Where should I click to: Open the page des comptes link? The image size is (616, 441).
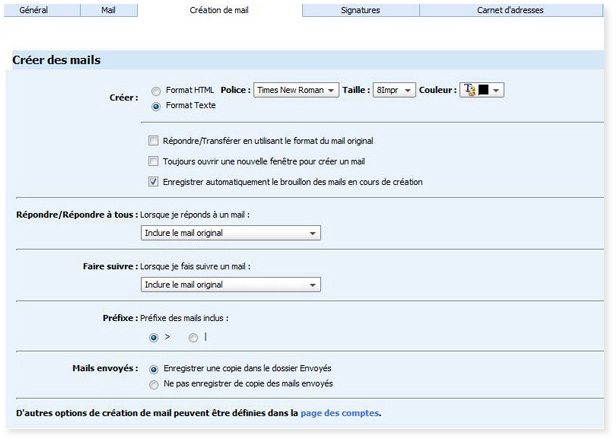[340, 413]
